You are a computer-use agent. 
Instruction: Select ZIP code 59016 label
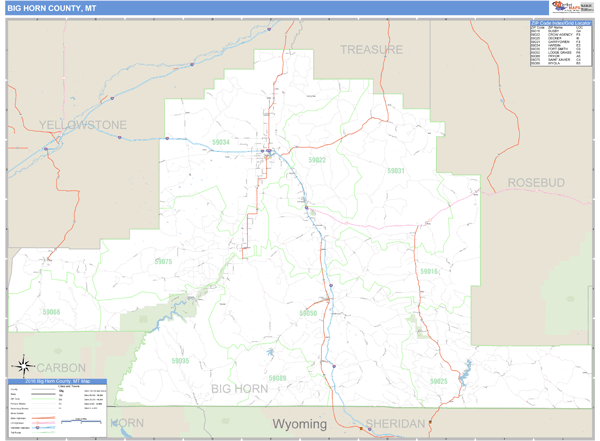pyautogui.click(x=428, y=272)
